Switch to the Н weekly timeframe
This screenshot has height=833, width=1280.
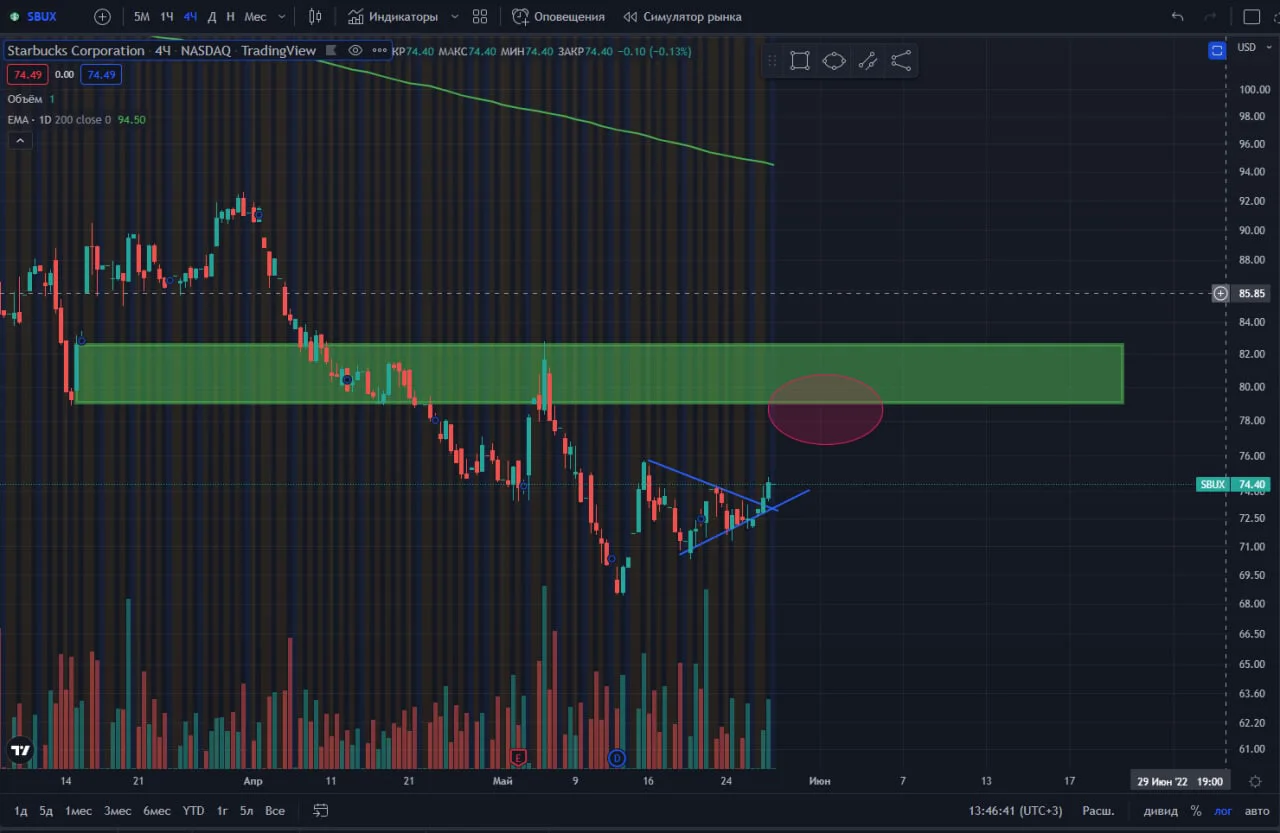231,17
